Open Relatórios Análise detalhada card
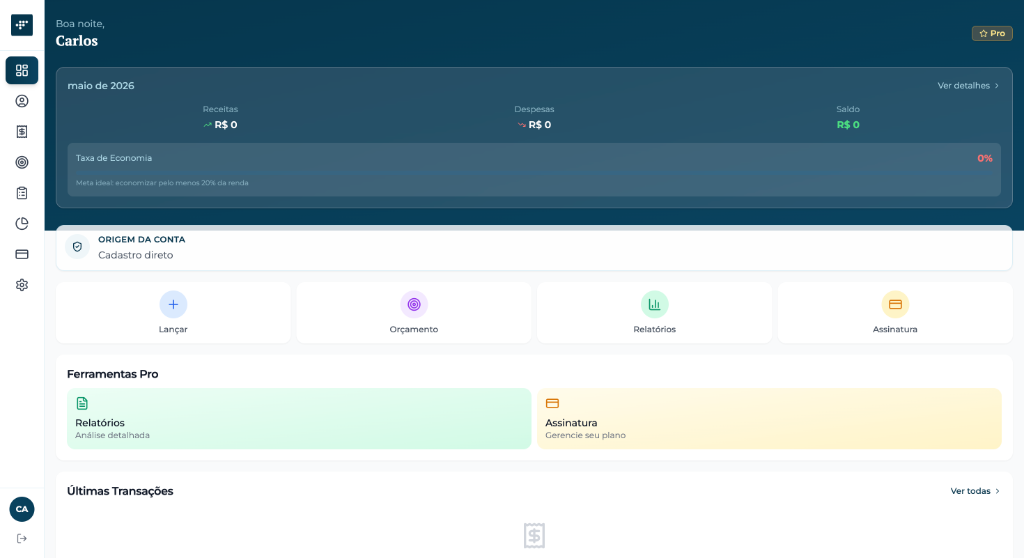The height and width of the screenshot is (558, 1024). coord(299,419)
